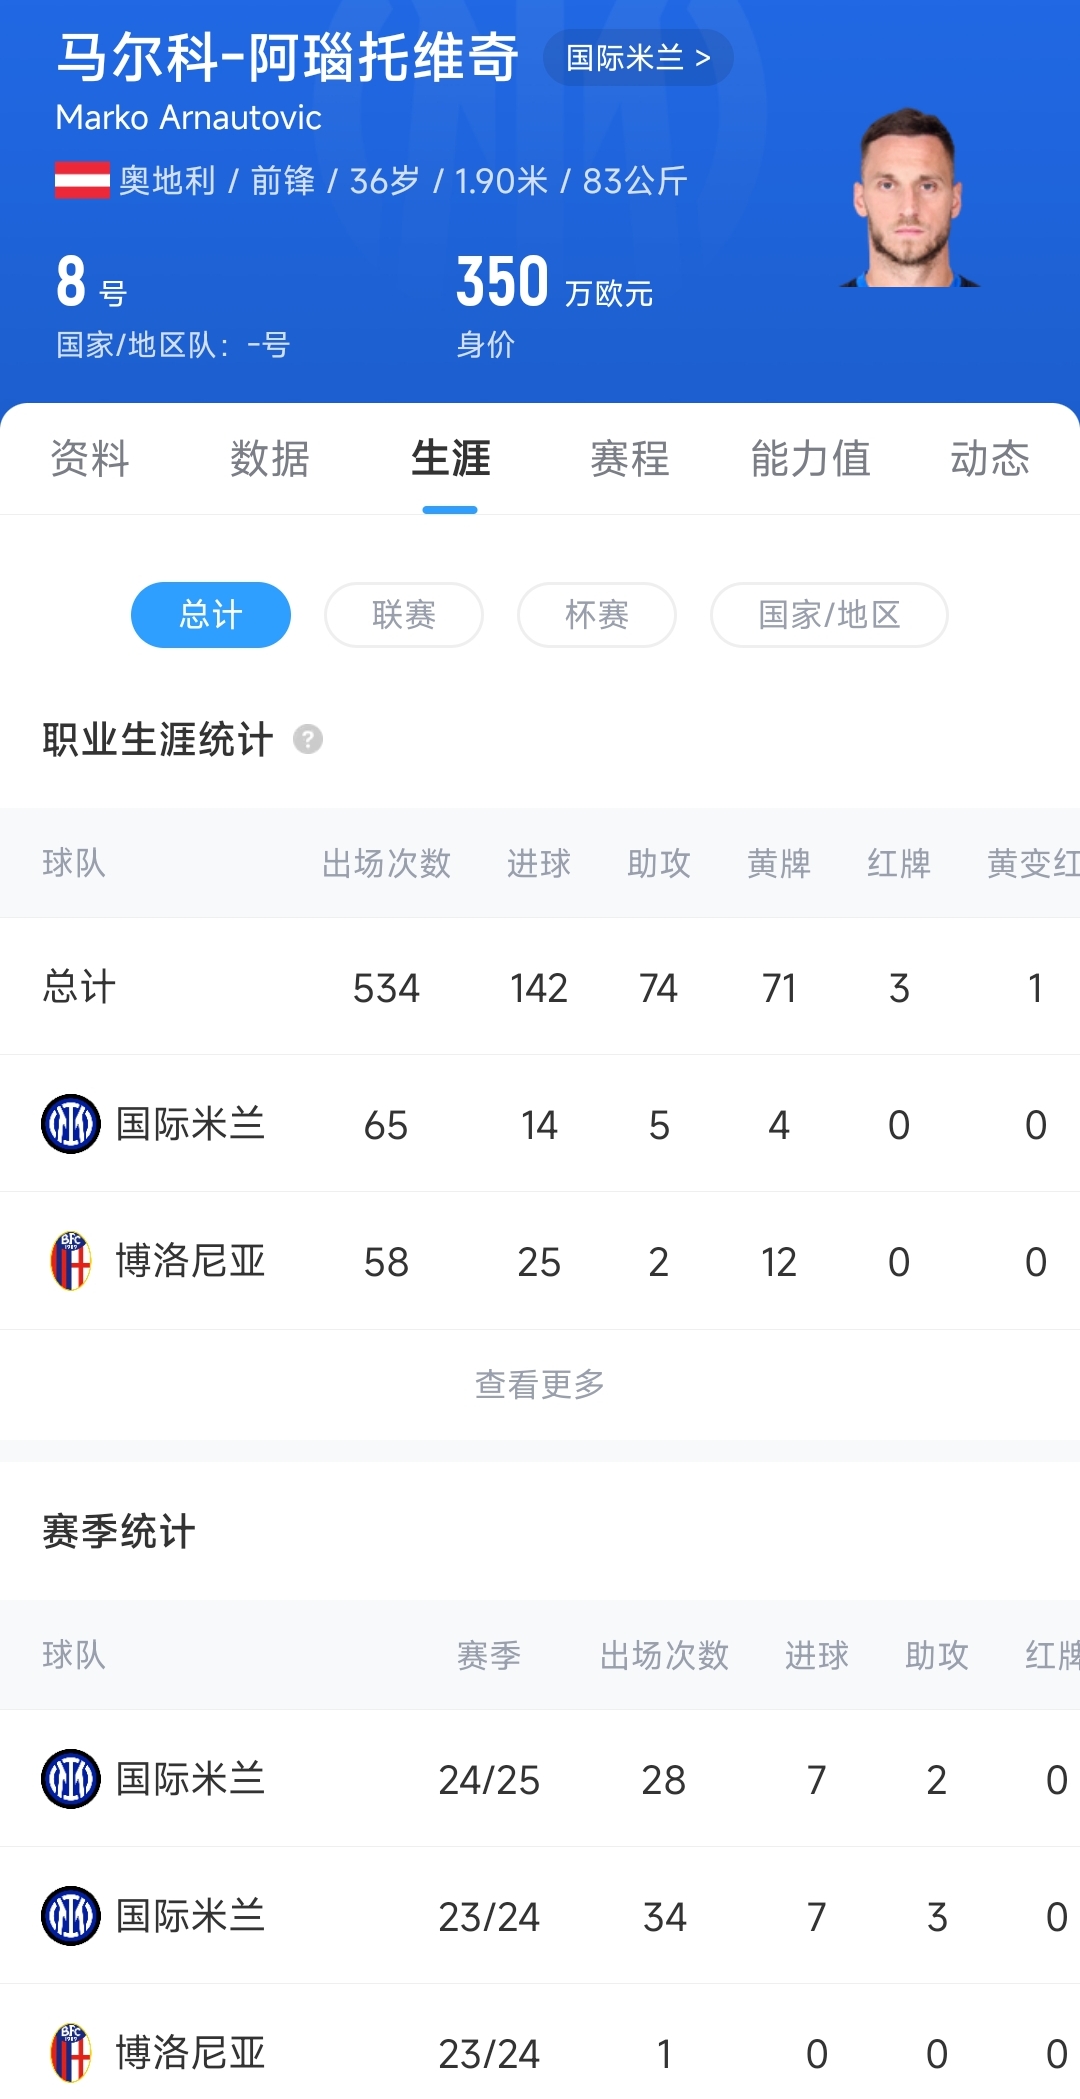The width and height of the screenshot is (1080, 2099).
Task: Select the 总计 filter pill
Action: (211, 614)
